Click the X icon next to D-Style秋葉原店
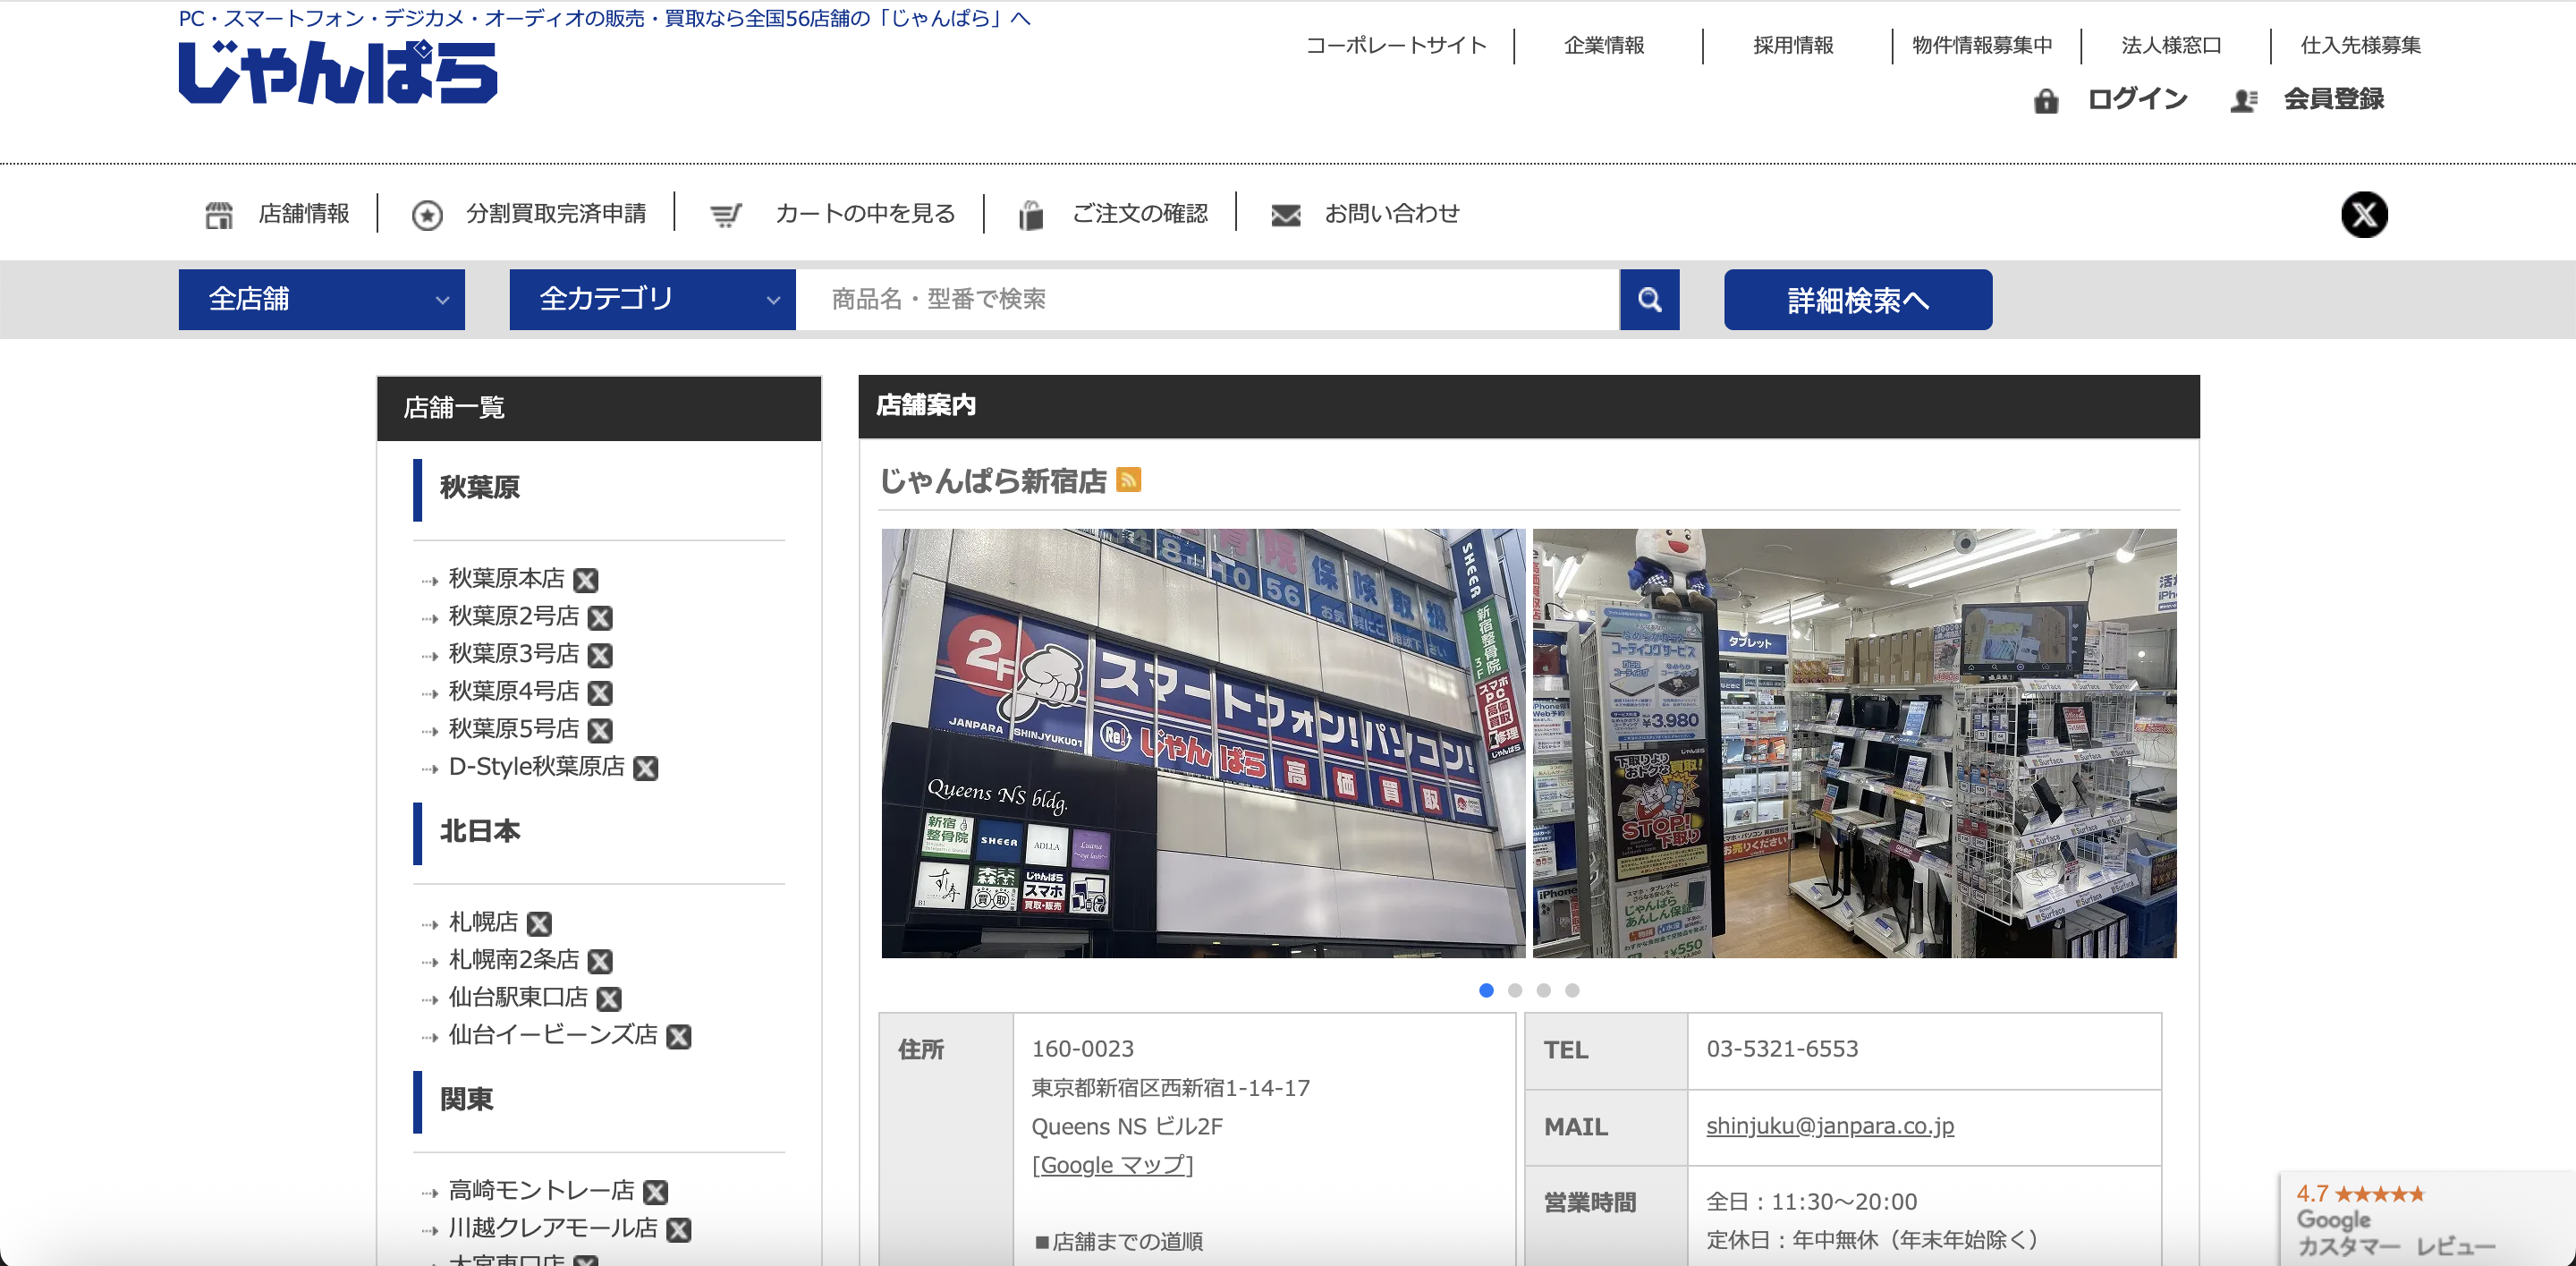The height and width of the screenshot is (1266, 2576). pos(646,768)
